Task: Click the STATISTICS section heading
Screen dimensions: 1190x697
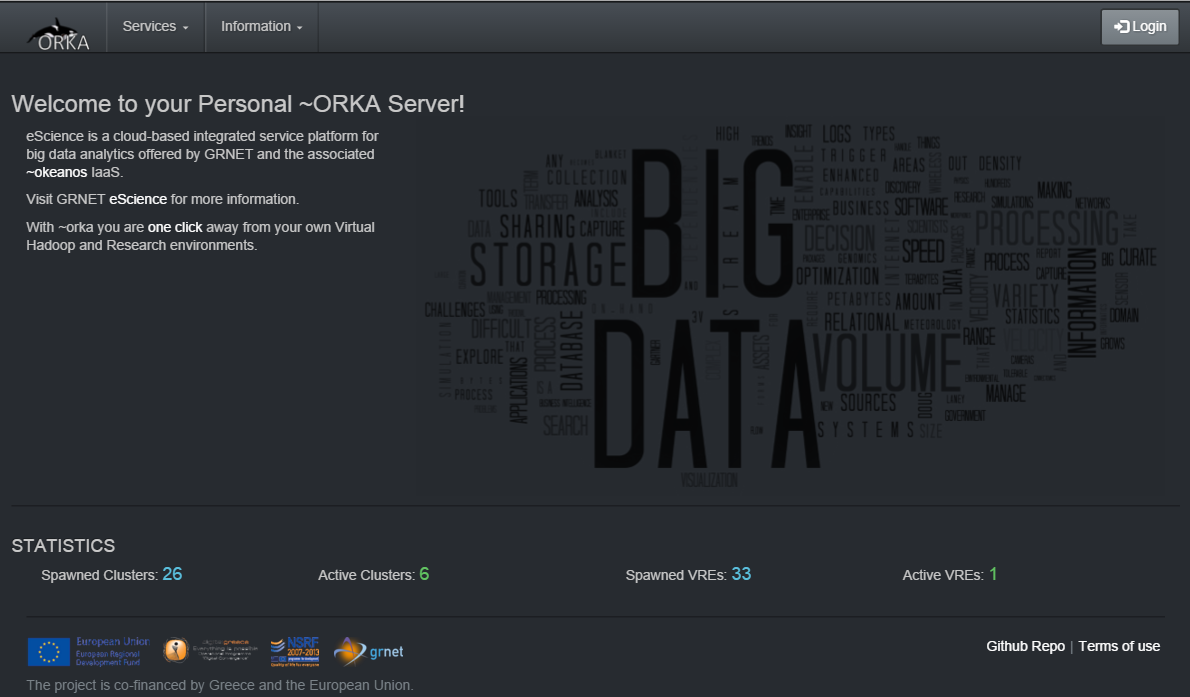Action: [63, 546]
